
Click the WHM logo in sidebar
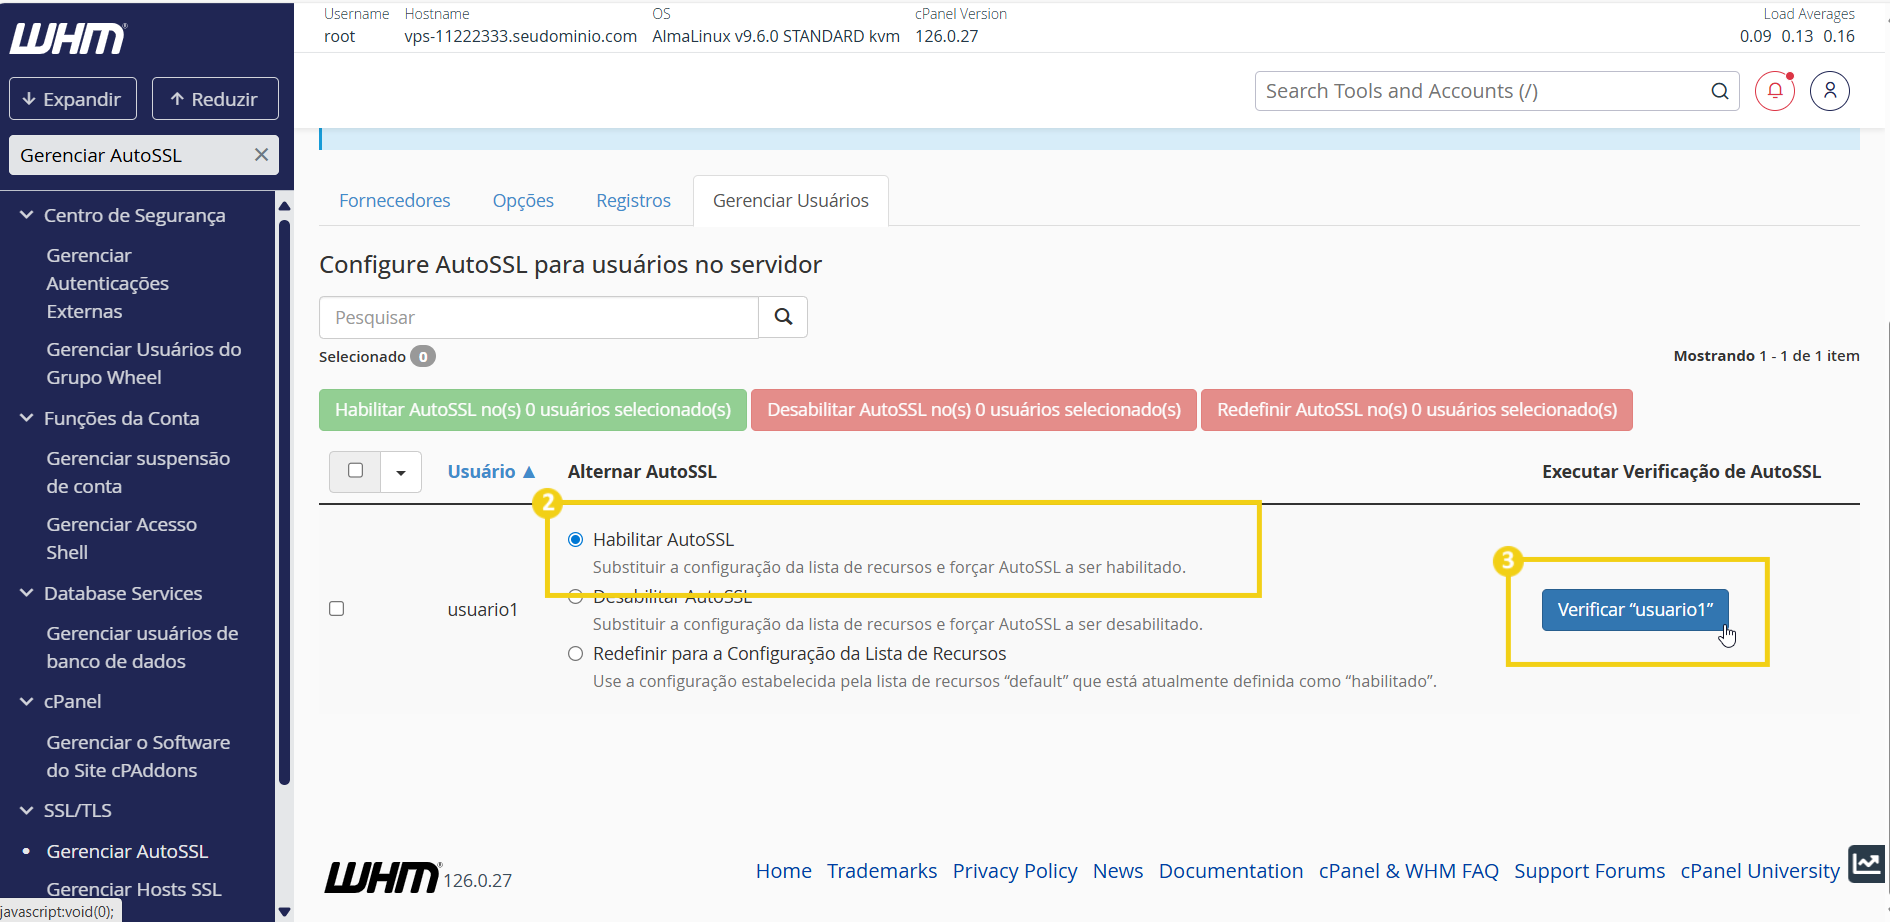68,39
